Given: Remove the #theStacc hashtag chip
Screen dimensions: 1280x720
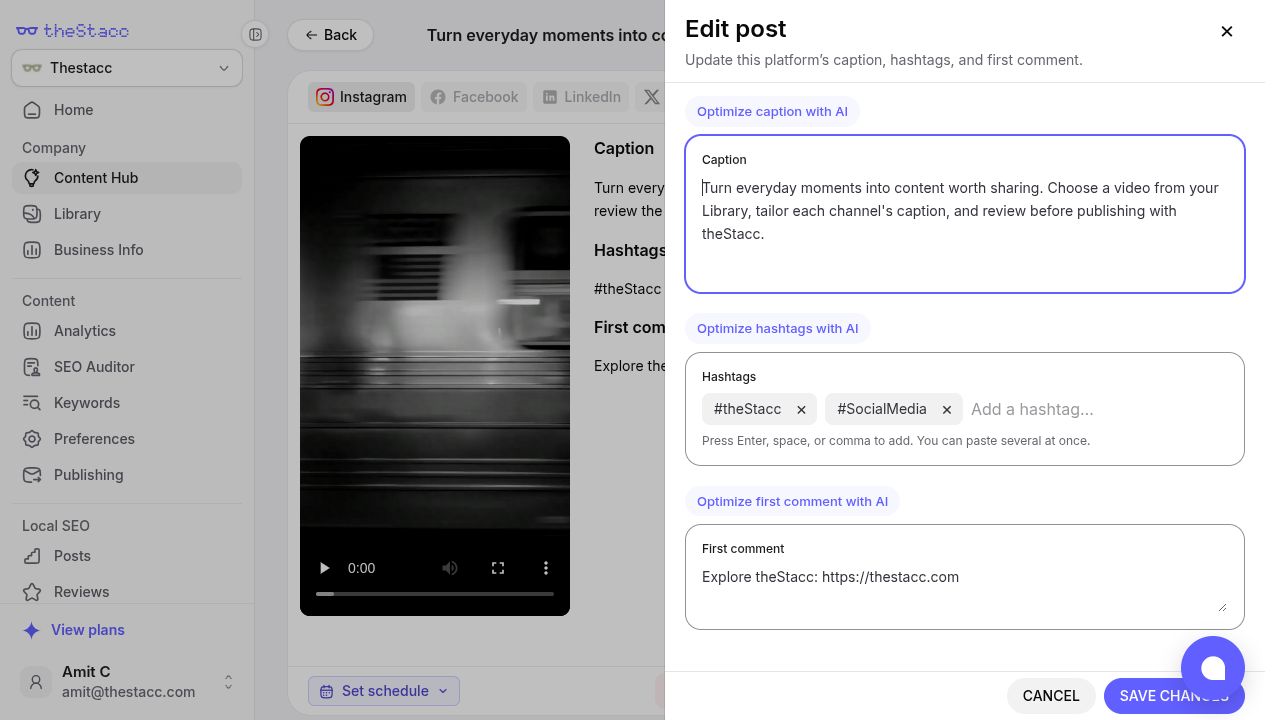Looking at the screenshot, I should (x=801, y=409).
